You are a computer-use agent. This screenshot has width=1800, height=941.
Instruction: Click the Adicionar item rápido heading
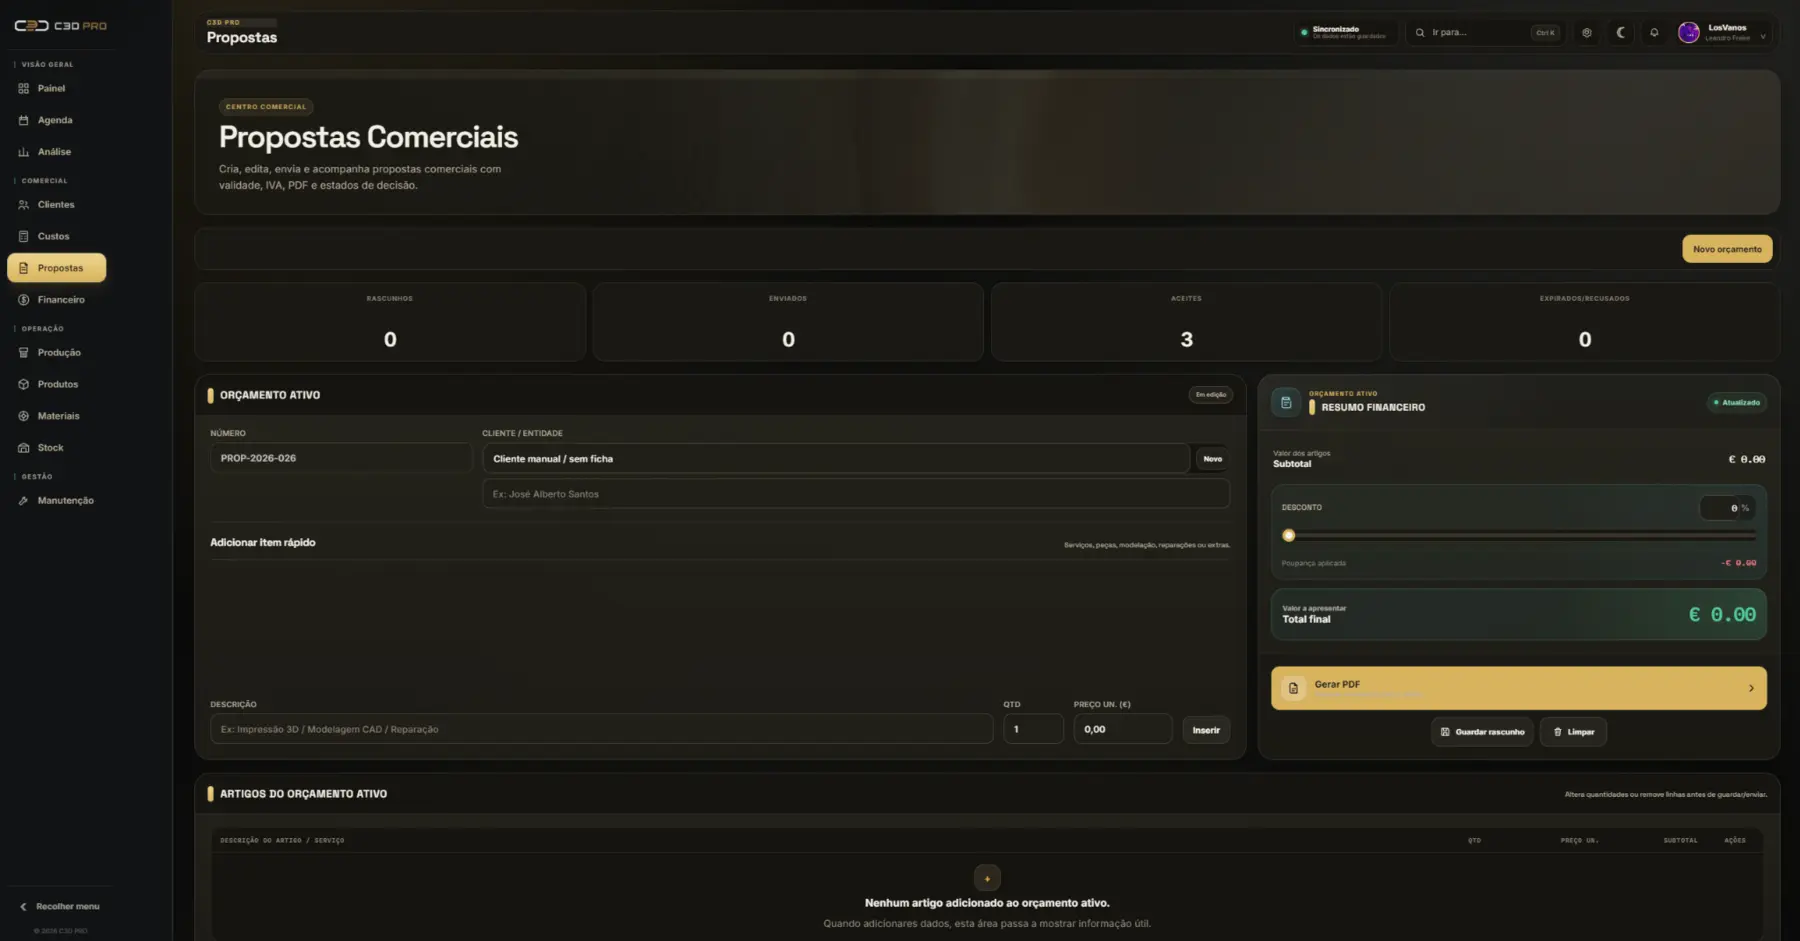tap(263, 543)
